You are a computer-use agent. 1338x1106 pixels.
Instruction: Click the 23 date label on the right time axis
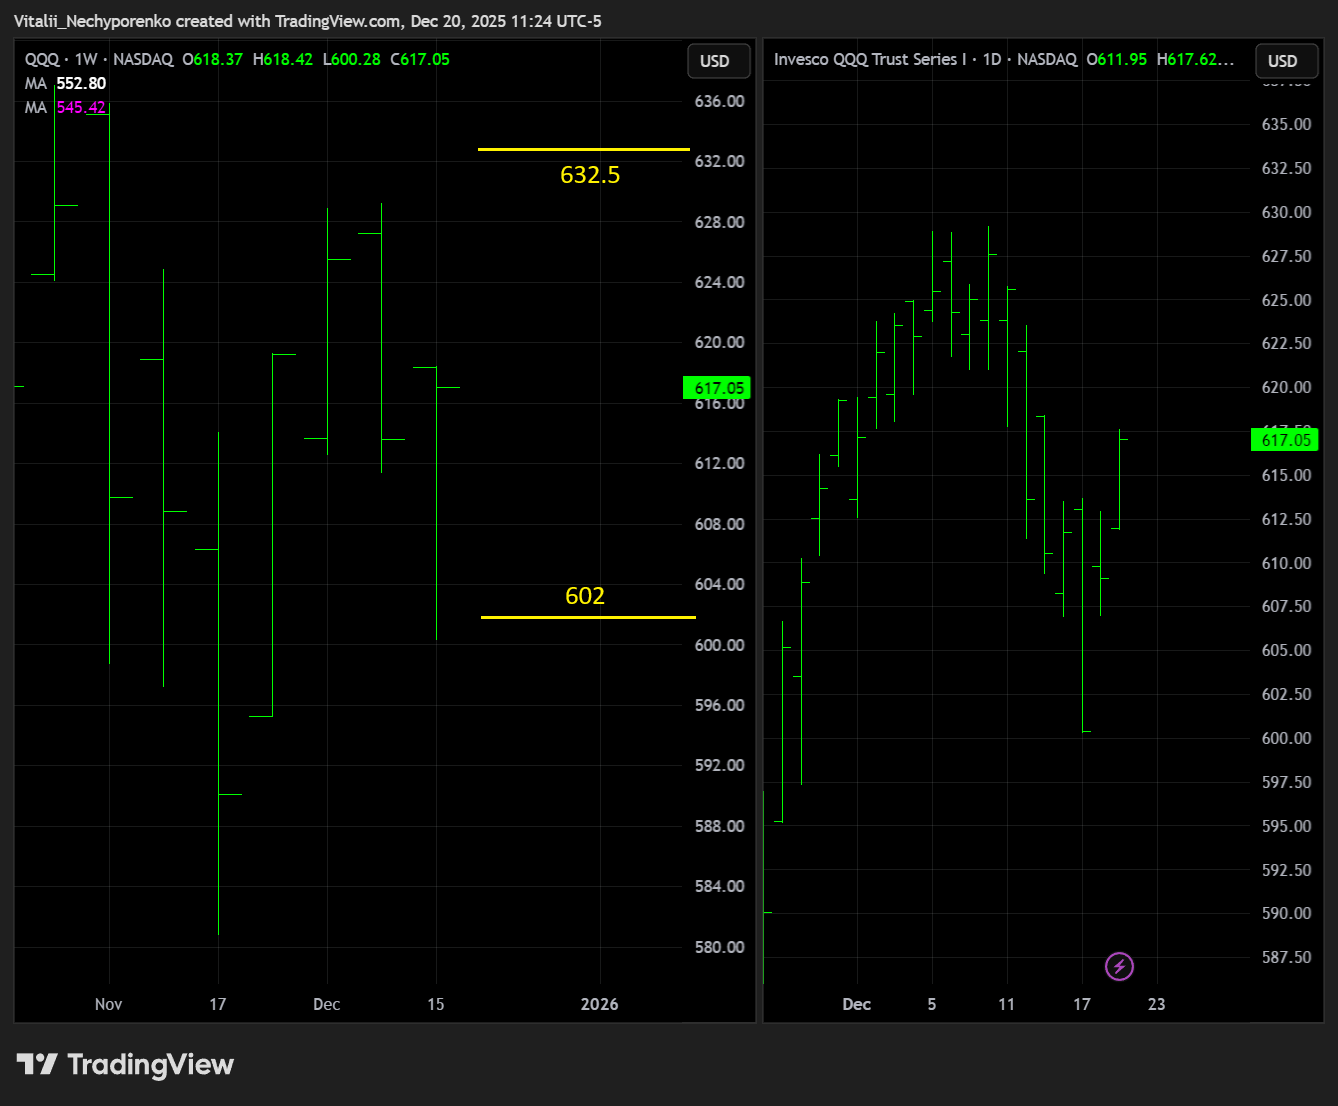(1157, 1004)
